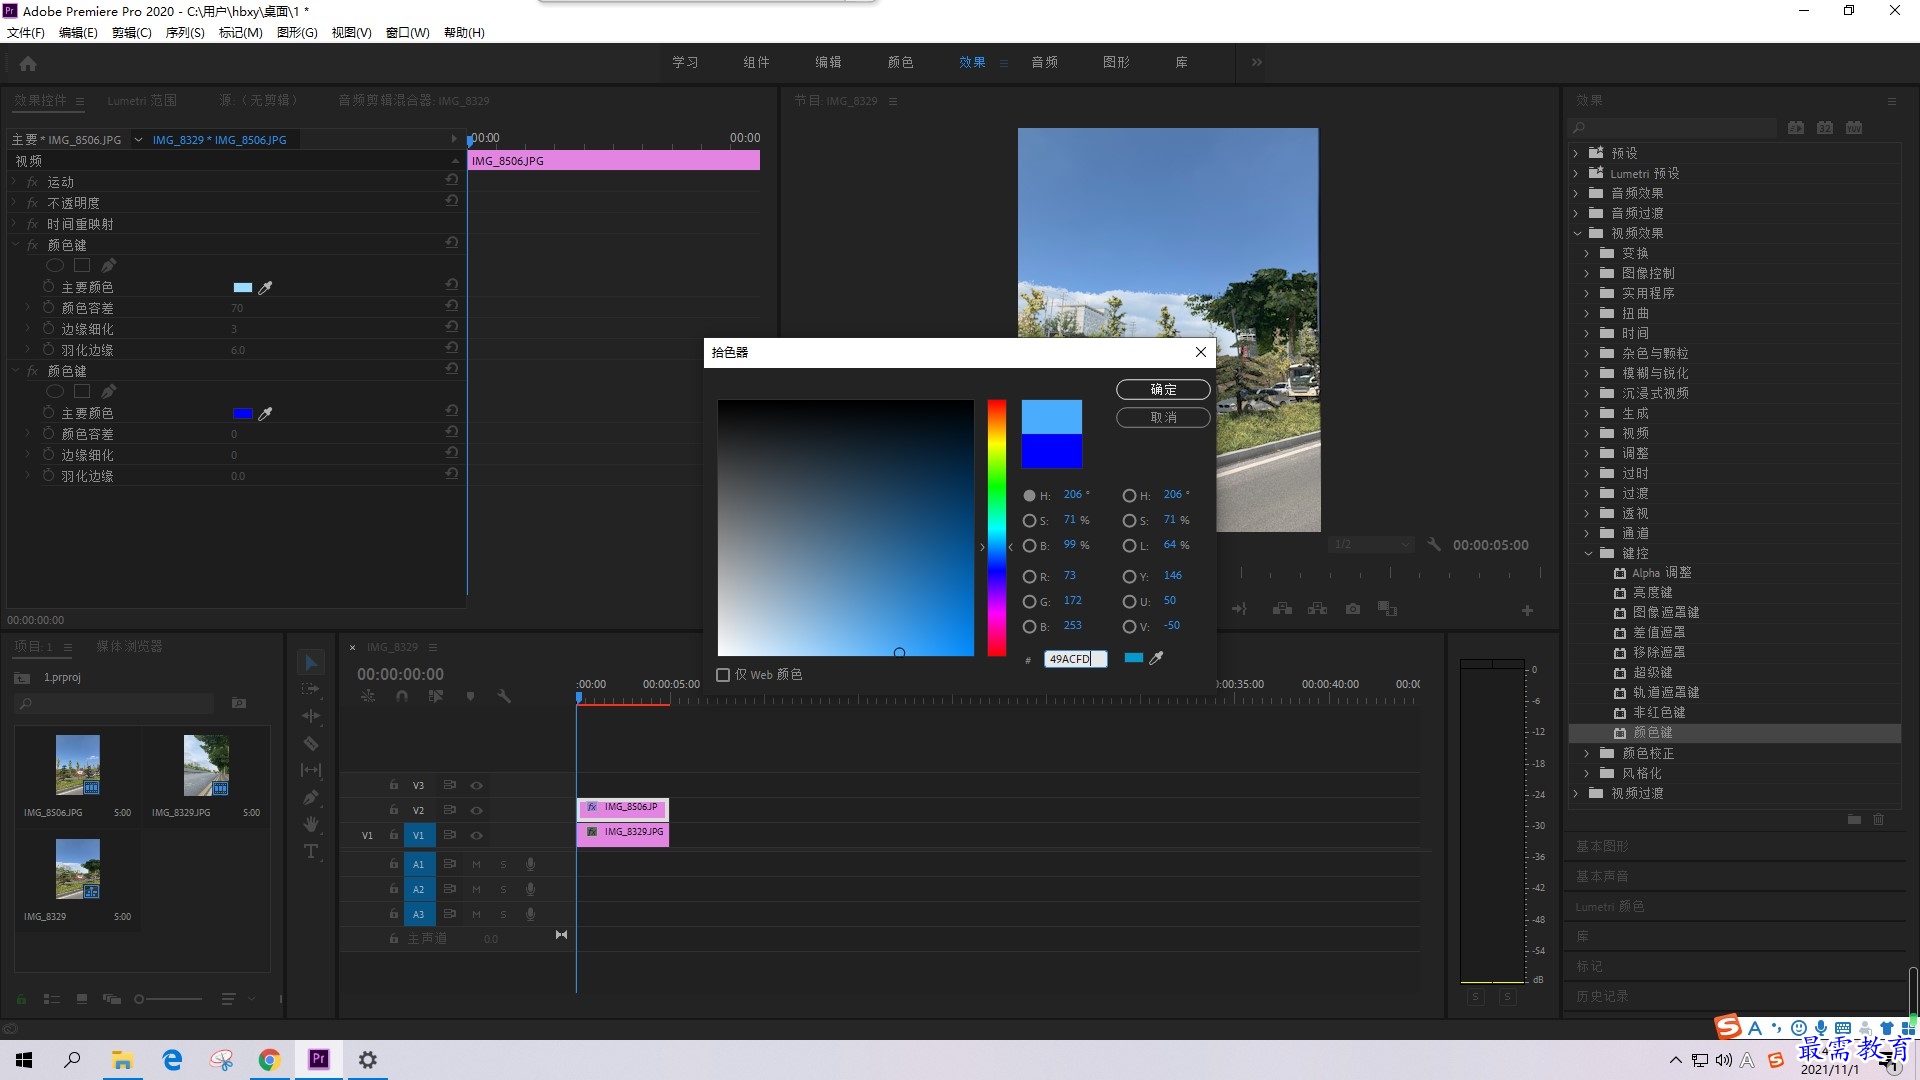Toggle V3 track output eye

tap(477, 785)
